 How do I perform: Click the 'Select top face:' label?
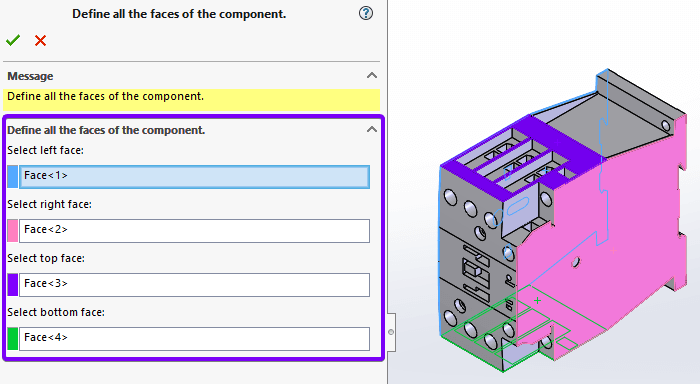[46, 259]
